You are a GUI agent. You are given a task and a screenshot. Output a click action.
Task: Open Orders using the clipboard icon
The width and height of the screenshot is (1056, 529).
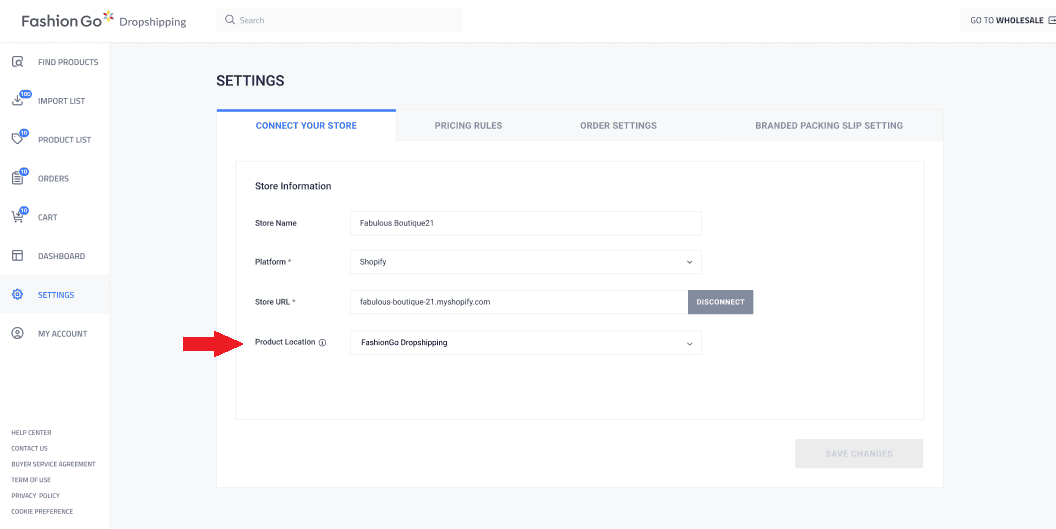(x=17, y=178)
